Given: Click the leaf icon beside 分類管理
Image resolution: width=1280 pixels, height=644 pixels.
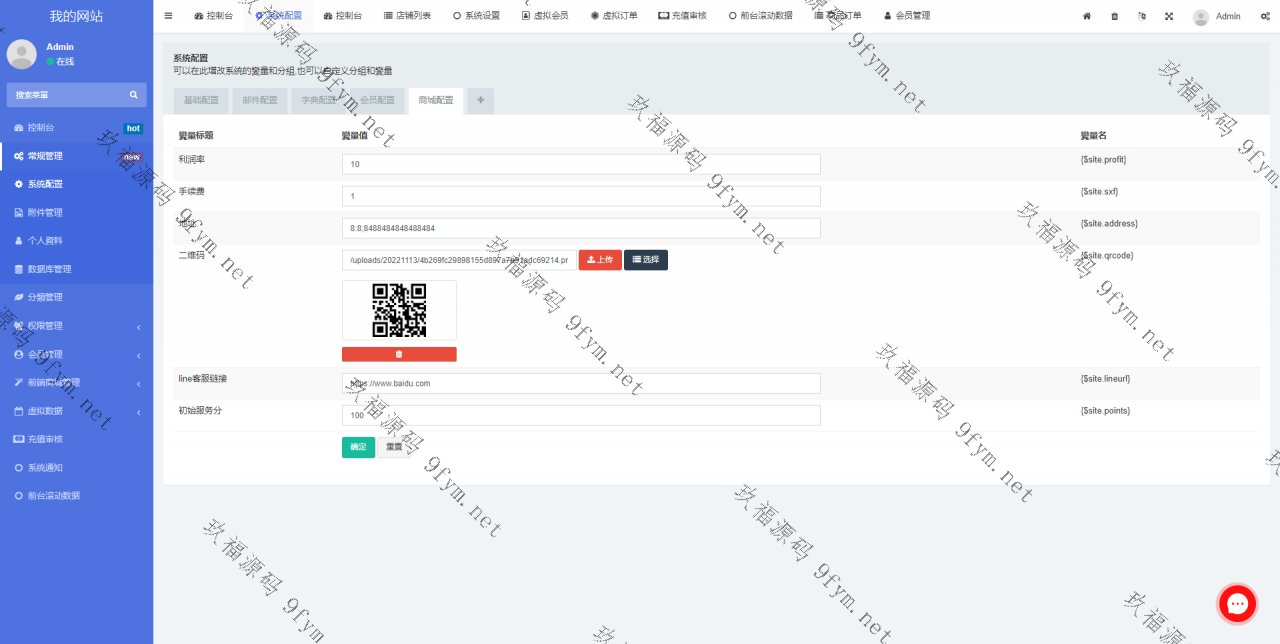Looking at the screenshot, I should pyautogui.click(x=18, y=297).
